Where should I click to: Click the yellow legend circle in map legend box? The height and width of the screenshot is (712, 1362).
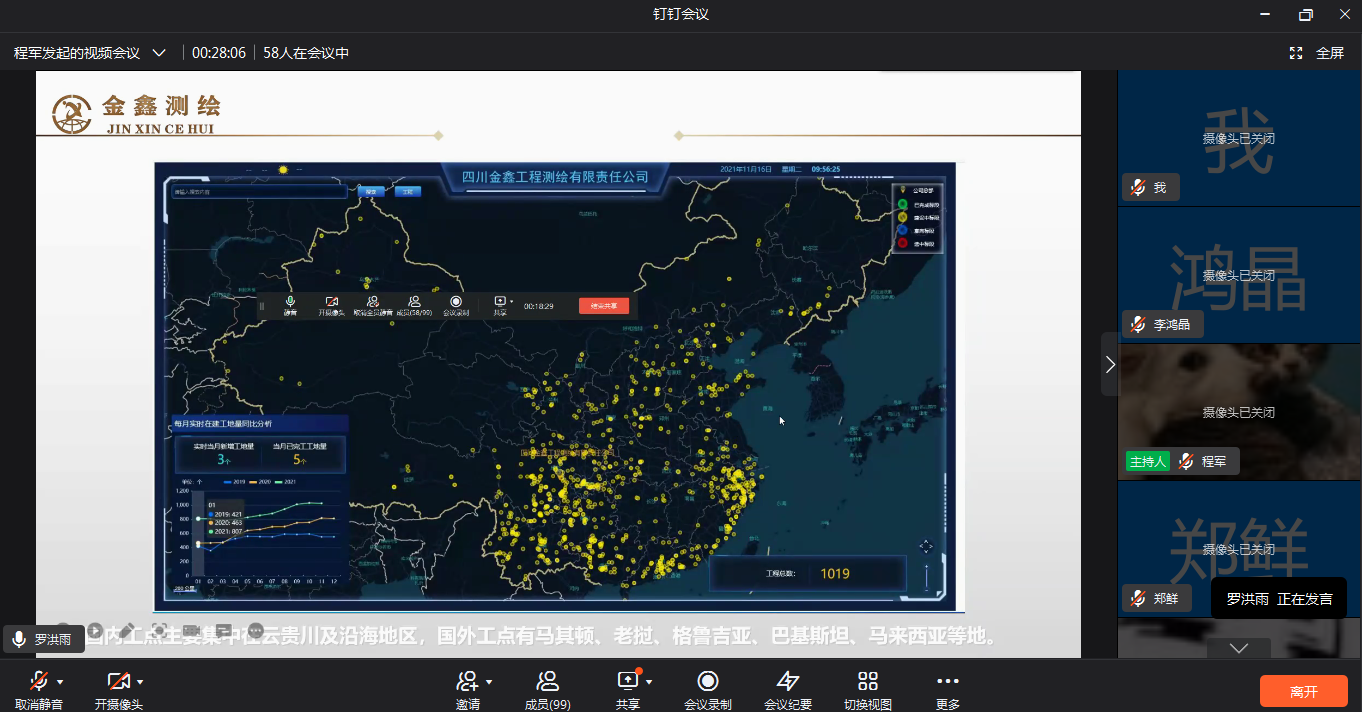click(903, 217)
